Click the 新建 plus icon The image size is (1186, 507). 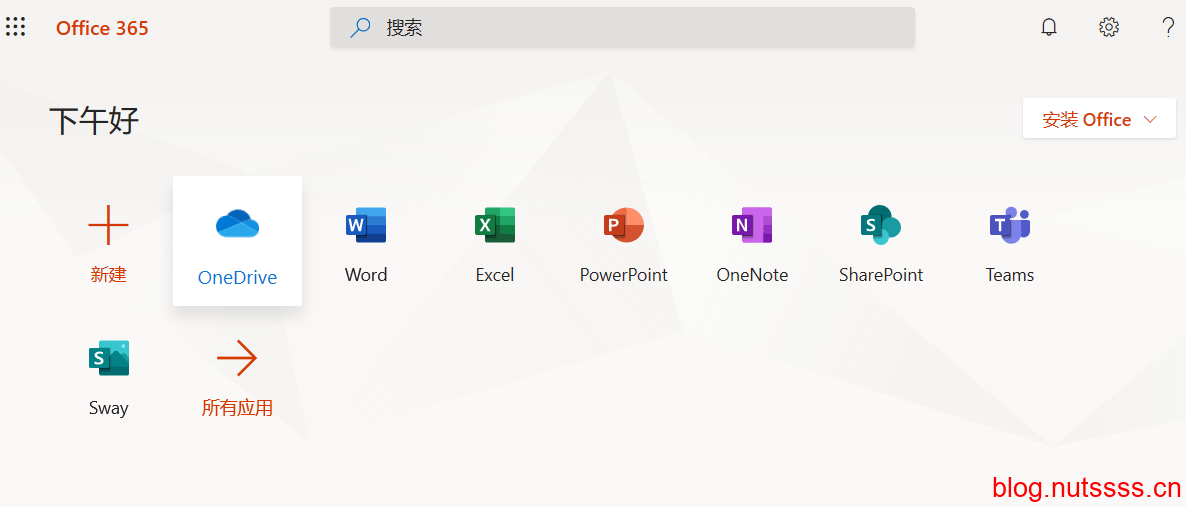[x=108, y=225]
